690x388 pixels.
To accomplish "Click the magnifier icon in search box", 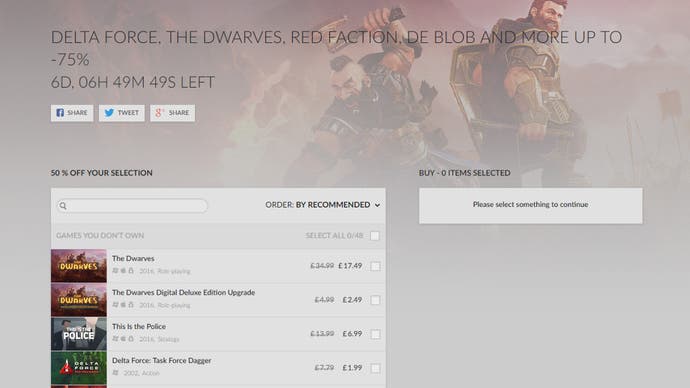I will click(x=63, y=206).
